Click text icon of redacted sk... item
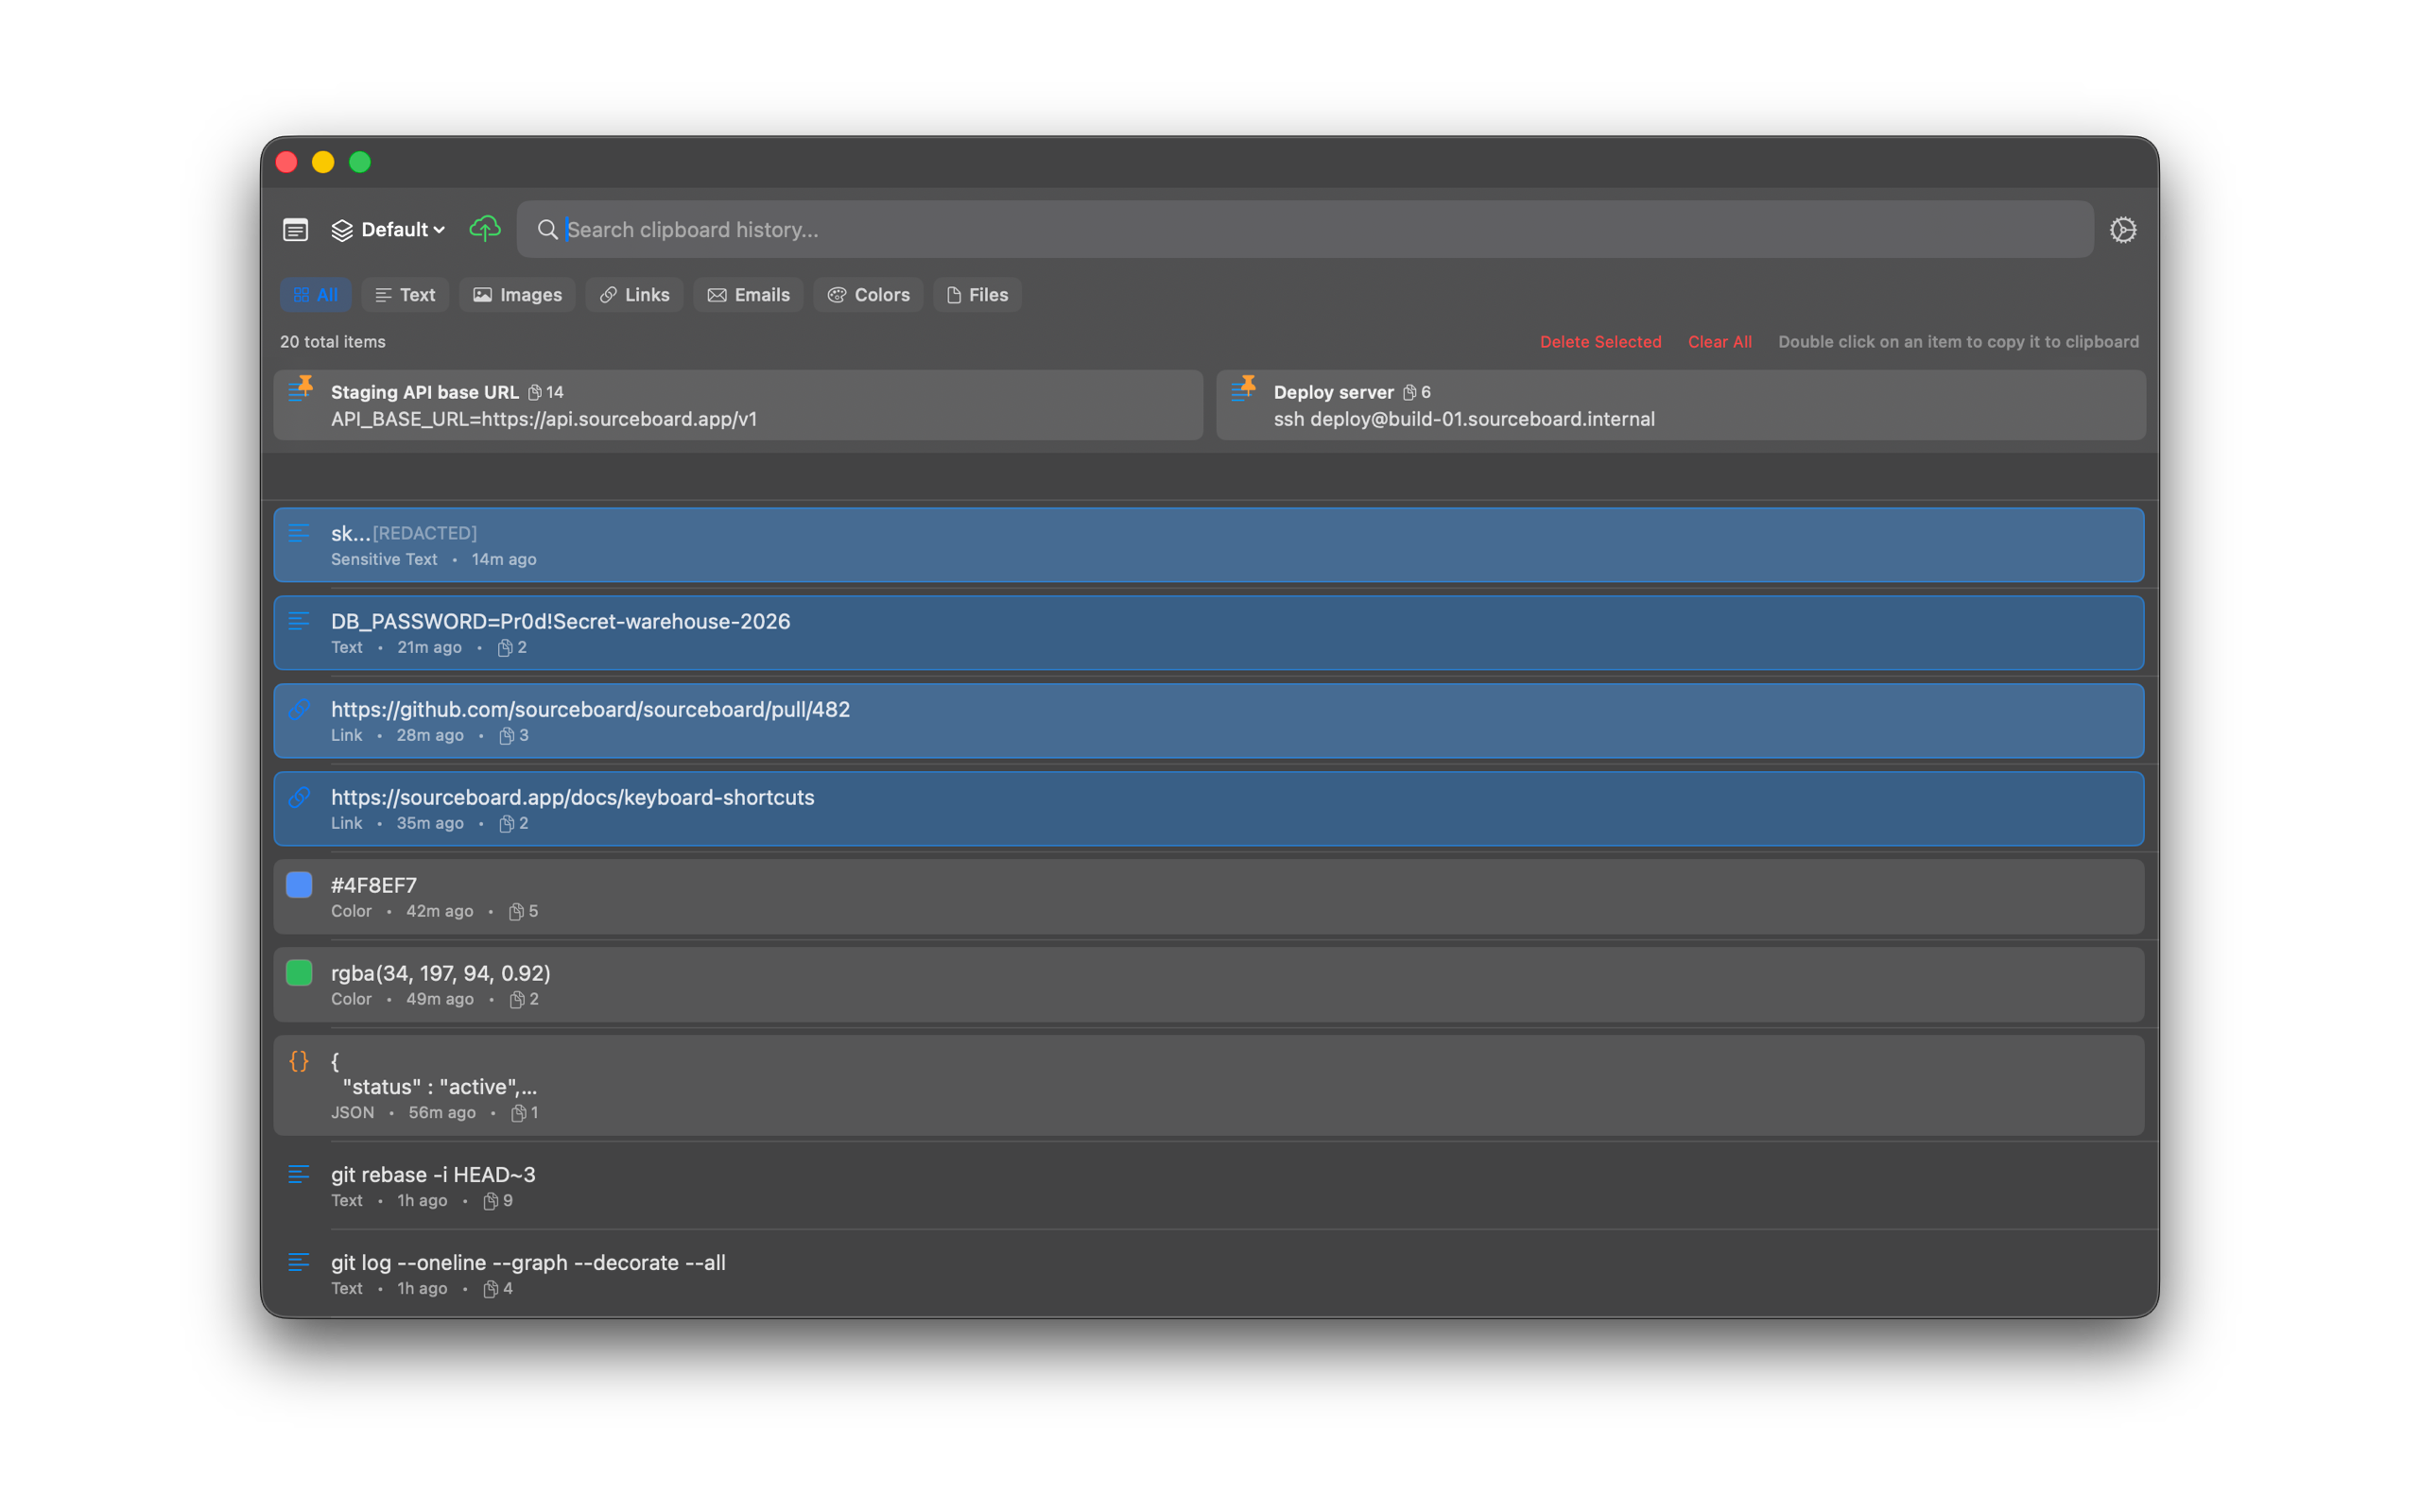The width and height of the screenshot is (2420, 1512). (x=299, y=533)
